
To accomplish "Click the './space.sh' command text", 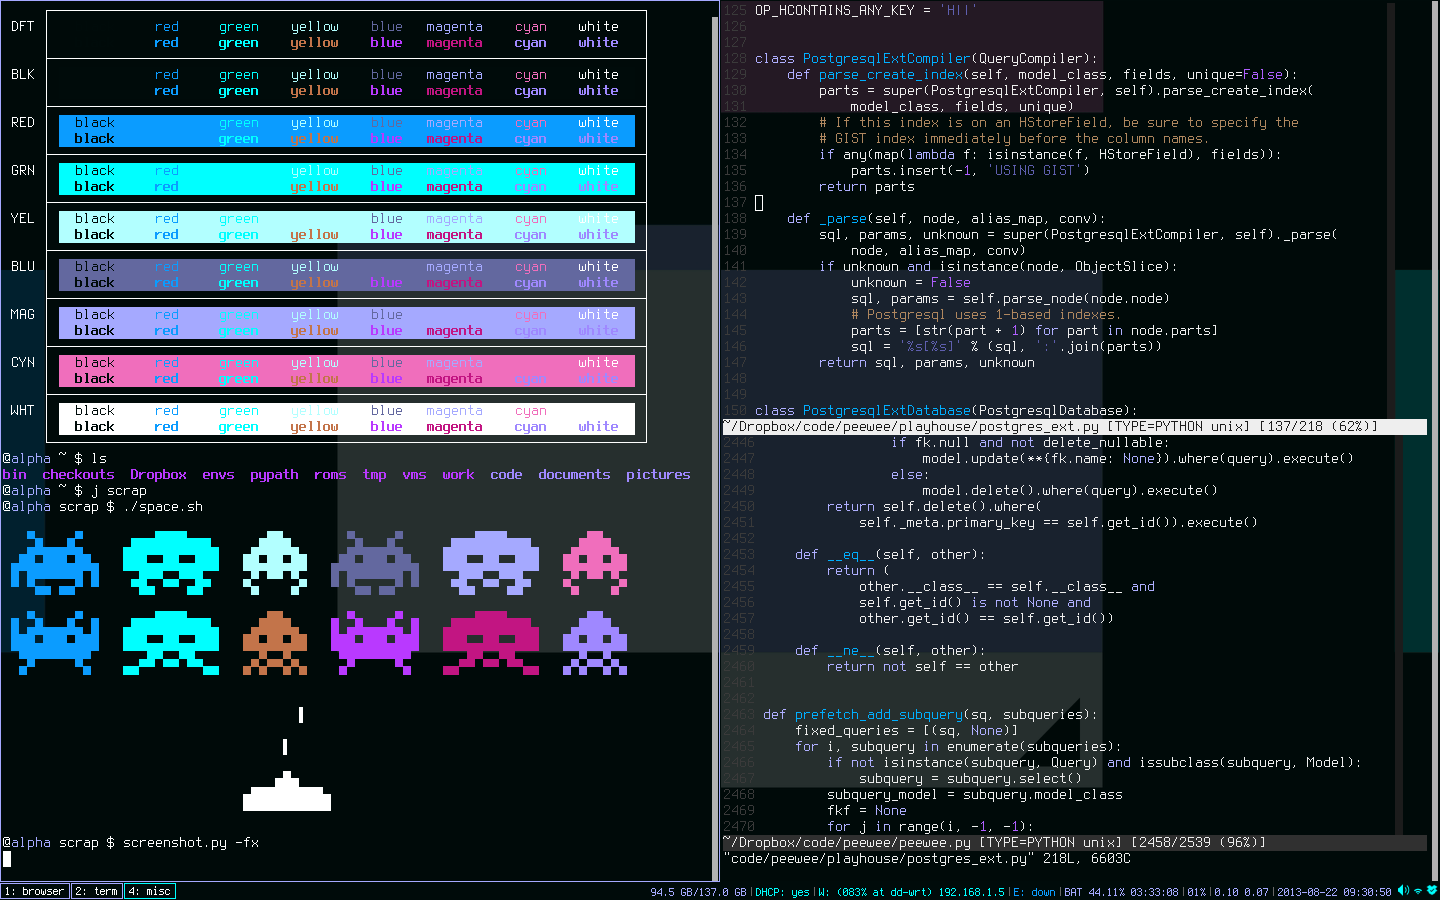I will tap(162, 507).
